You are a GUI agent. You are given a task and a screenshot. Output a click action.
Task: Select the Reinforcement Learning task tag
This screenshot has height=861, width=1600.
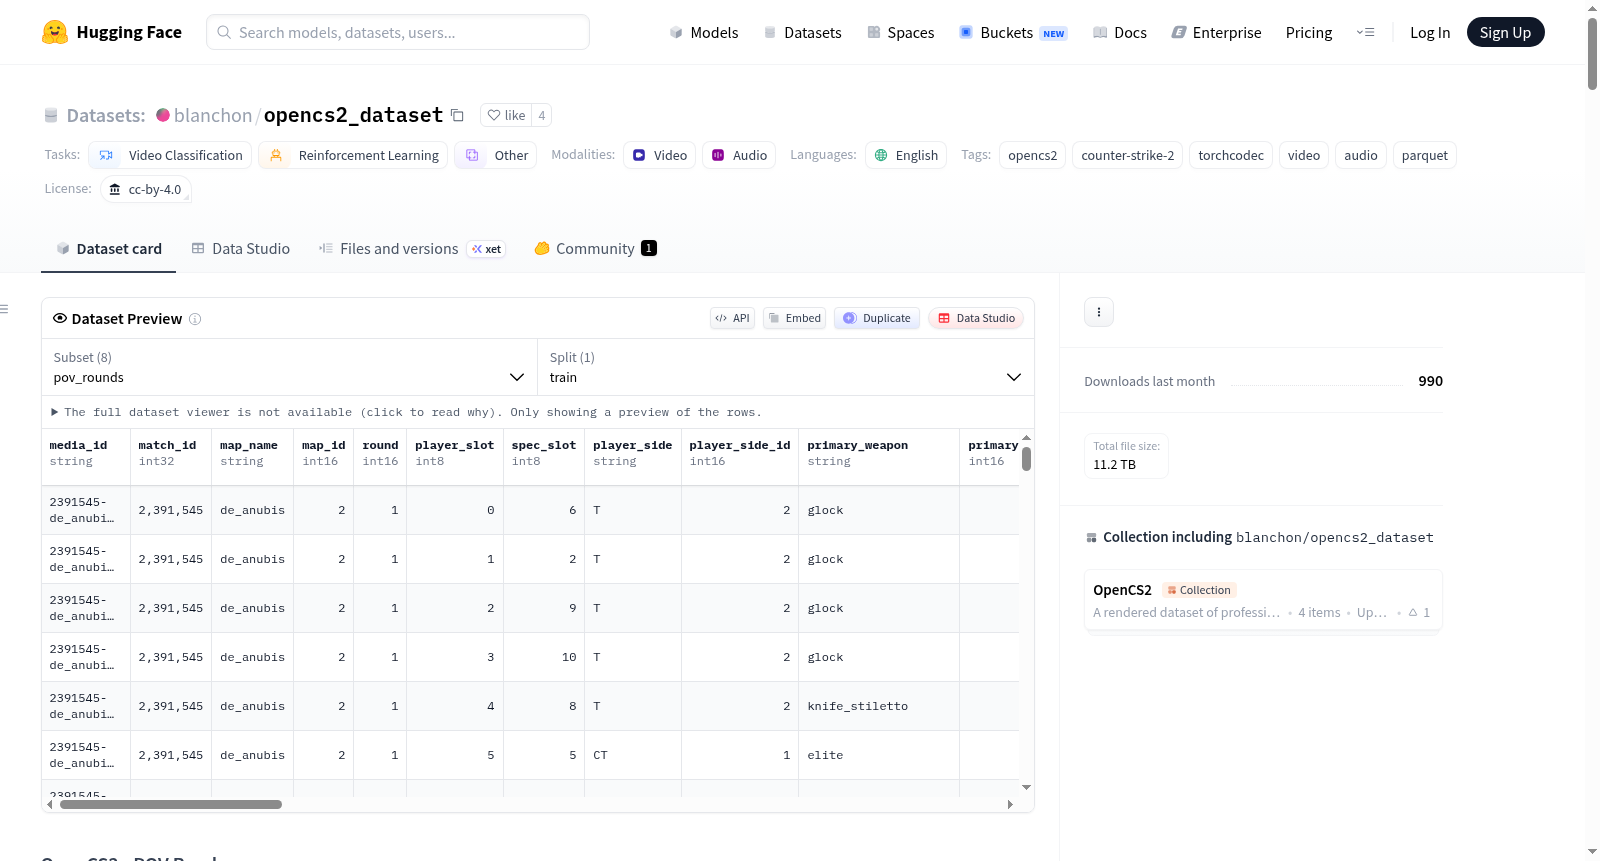coord(353,155)
